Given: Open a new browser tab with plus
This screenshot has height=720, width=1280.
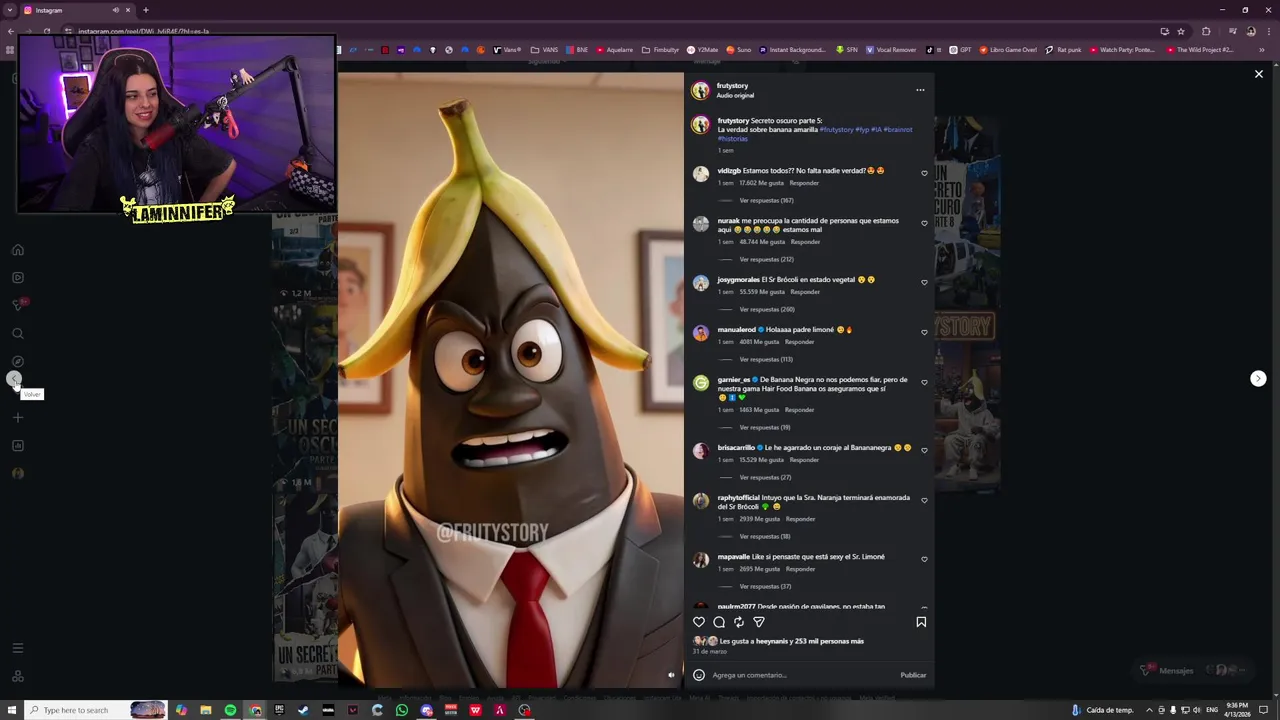Looking at the screenshot, I should [x=146, y=10].
